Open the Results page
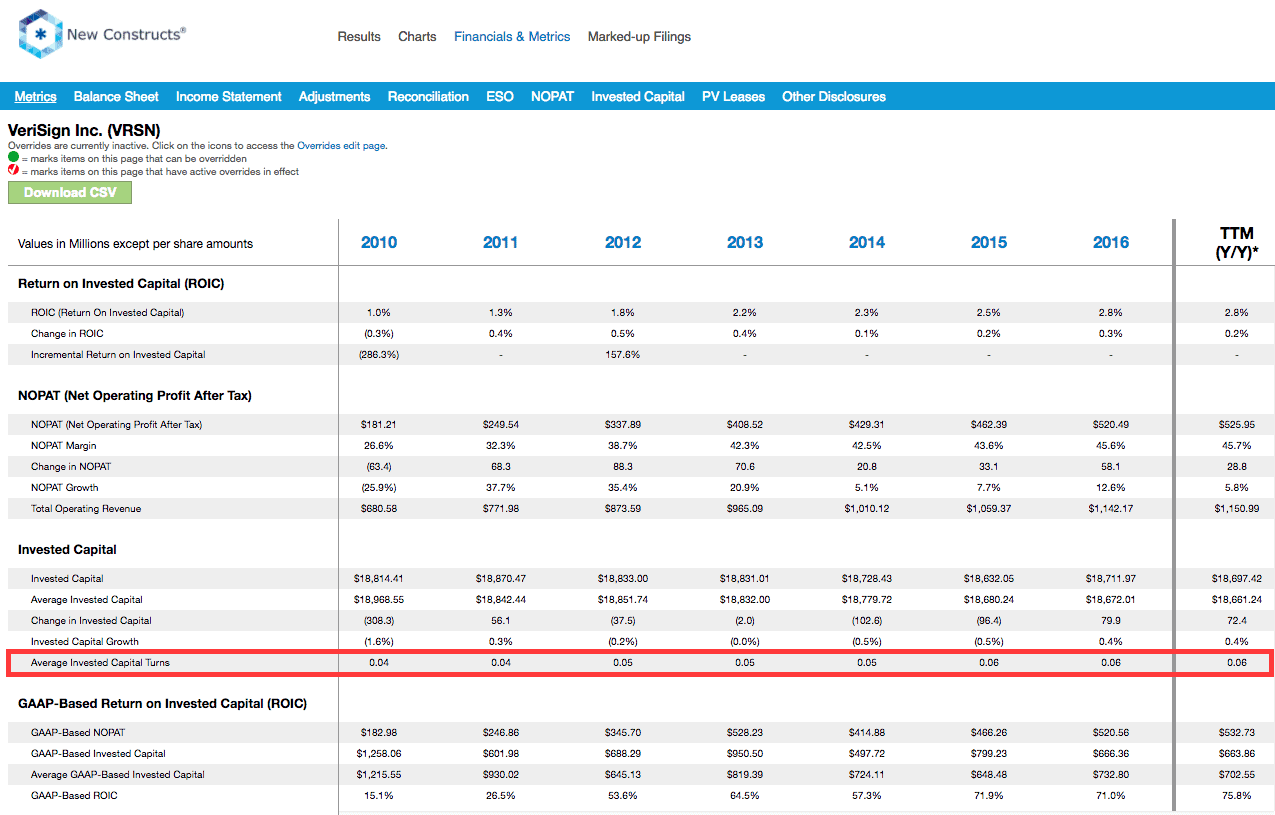1275x815 pixels. [x=359, y=37]
